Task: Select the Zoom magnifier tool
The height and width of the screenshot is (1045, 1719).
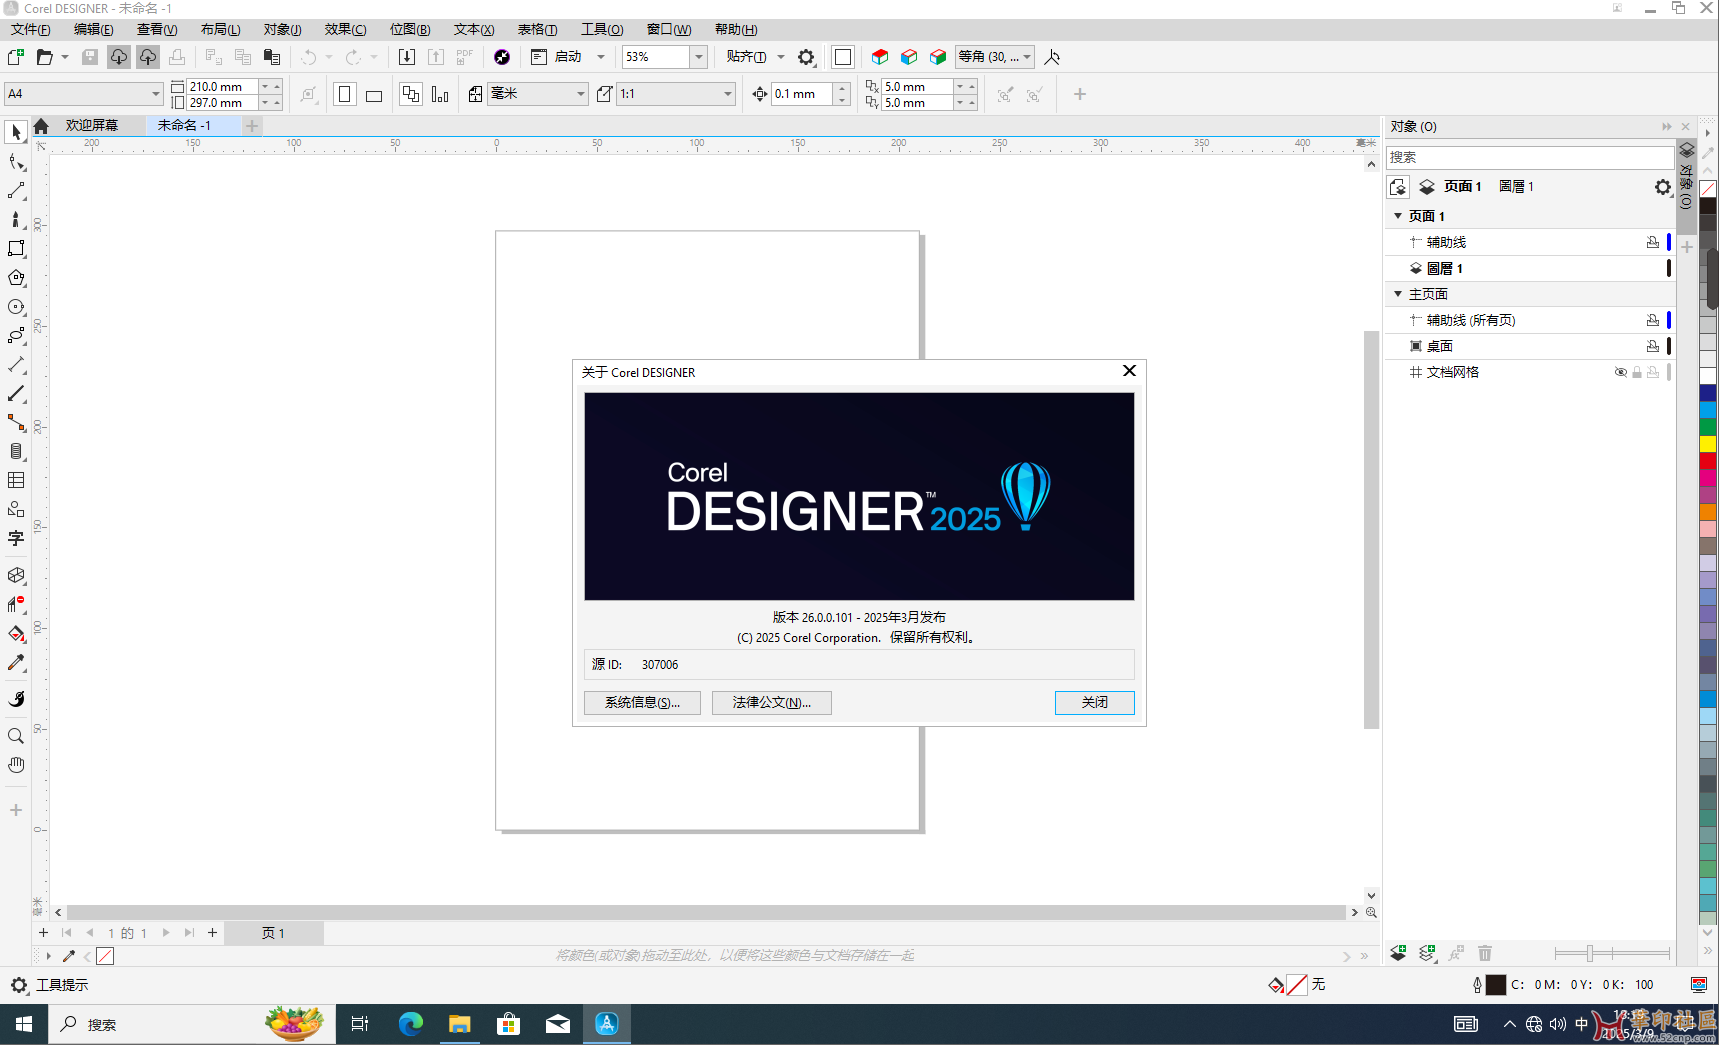Action: coord(16,736)
